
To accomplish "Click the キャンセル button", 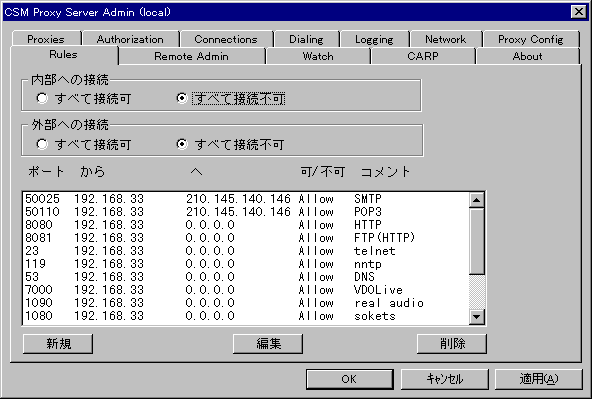I will tap(444, 379).
